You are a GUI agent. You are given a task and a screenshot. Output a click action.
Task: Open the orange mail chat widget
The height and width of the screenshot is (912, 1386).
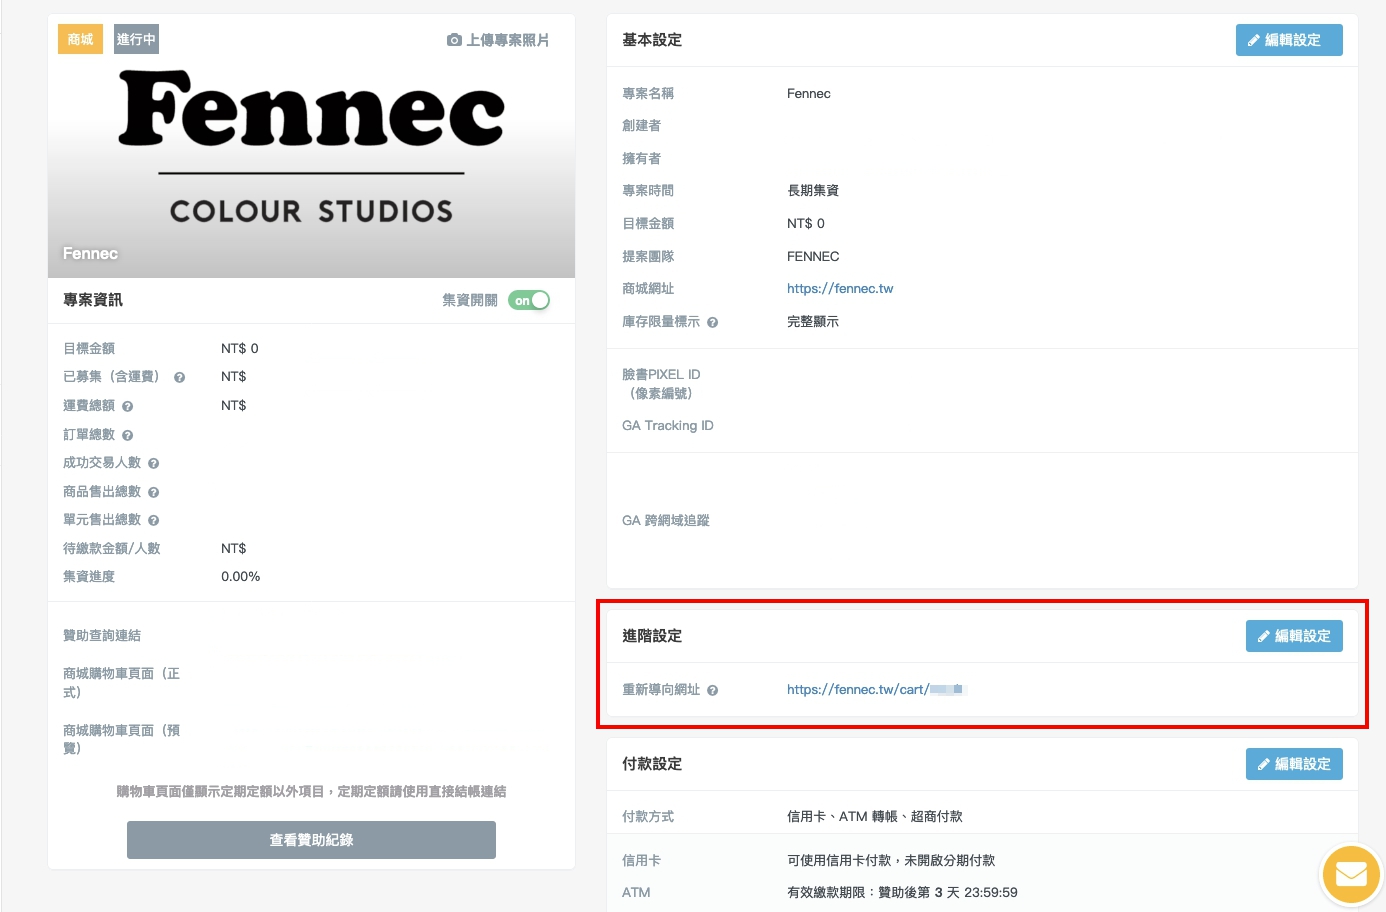[x=1351, y=875]
